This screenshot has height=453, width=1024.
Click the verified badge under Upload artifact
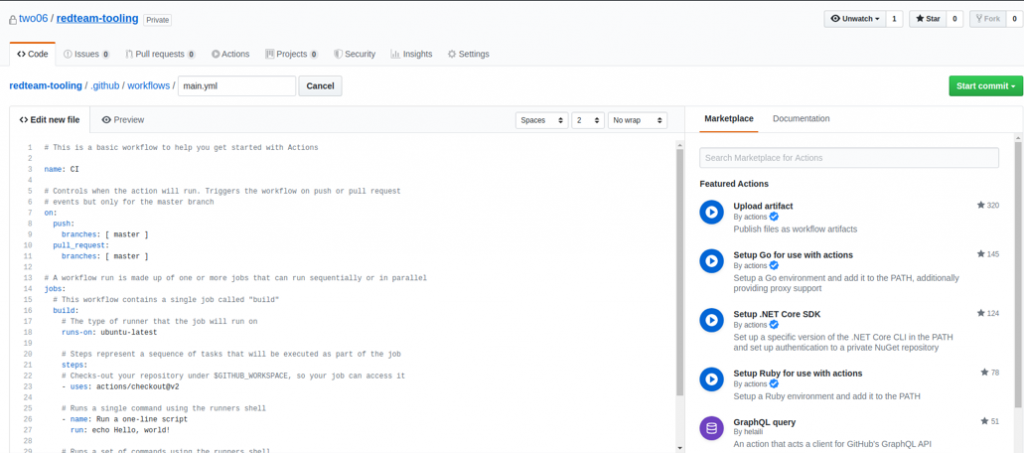click(774, 217)
